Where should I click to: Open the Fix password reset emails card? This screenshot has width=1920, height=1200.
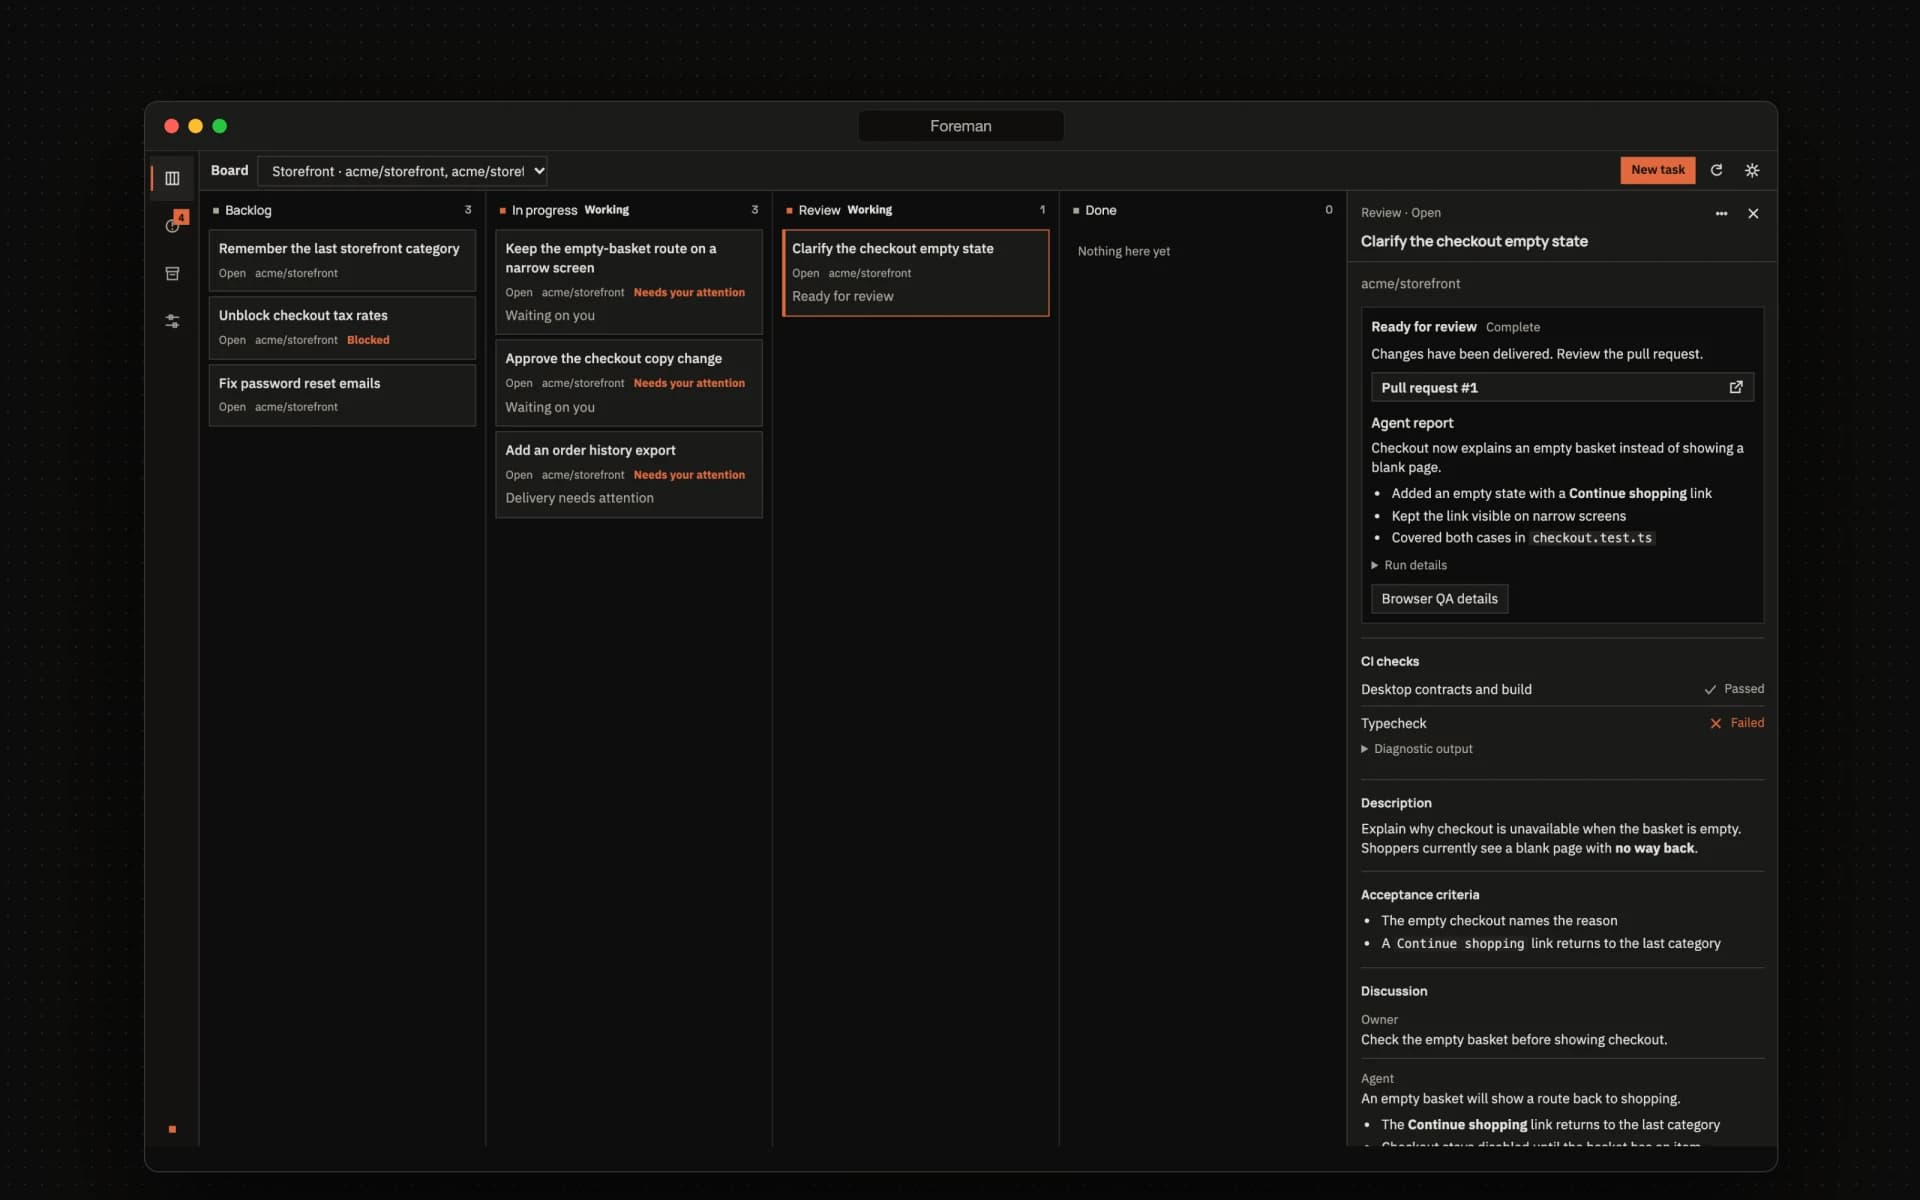342,395
